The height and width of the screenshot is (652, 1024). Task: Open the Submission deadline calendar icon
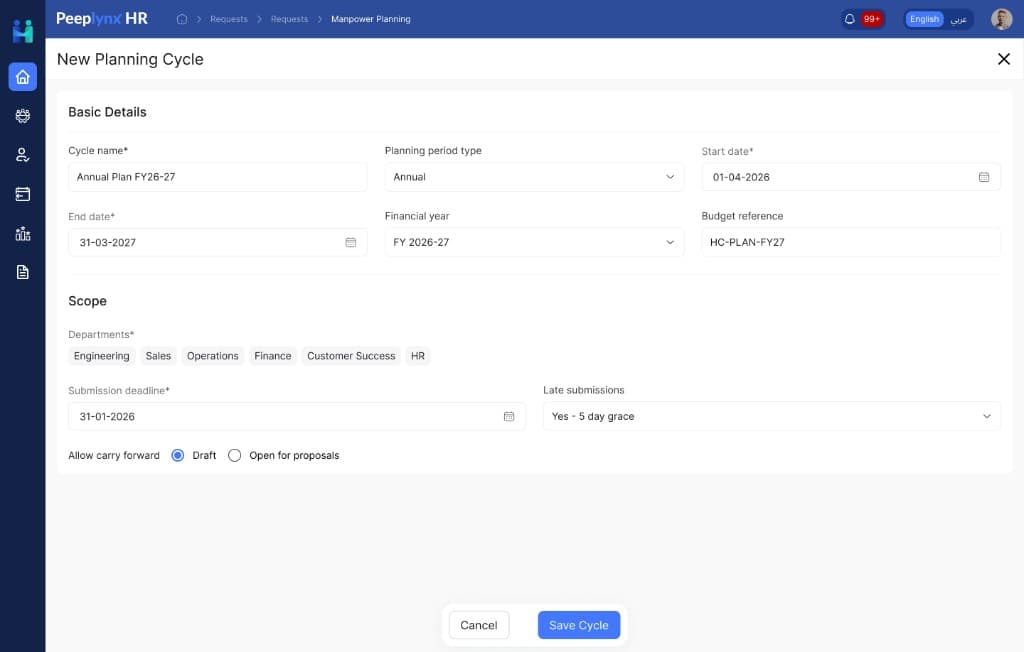tap(509, 416)
